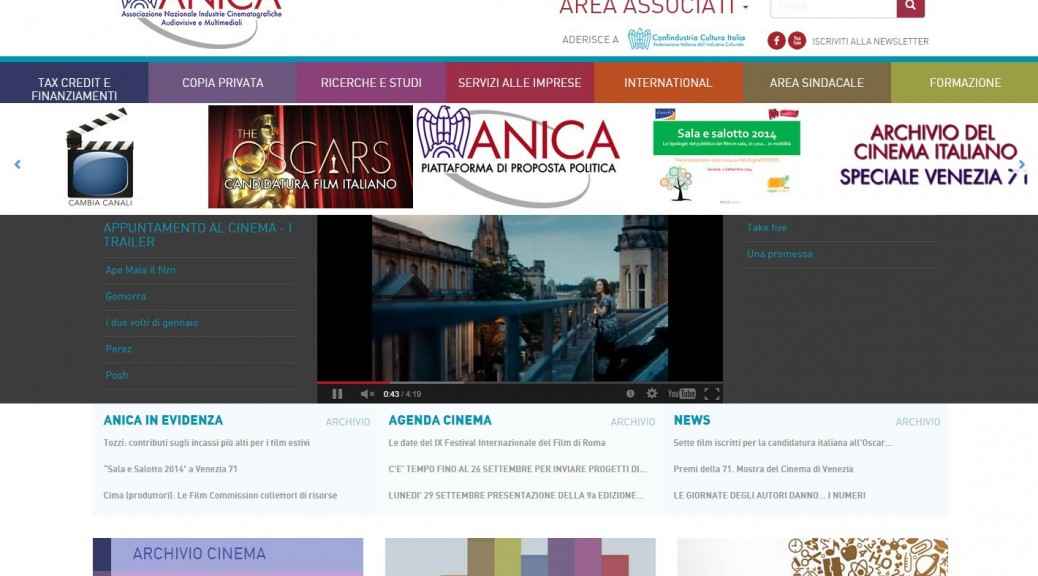Open Tax Credit e Finanziamenti menu

click(74, 83)
